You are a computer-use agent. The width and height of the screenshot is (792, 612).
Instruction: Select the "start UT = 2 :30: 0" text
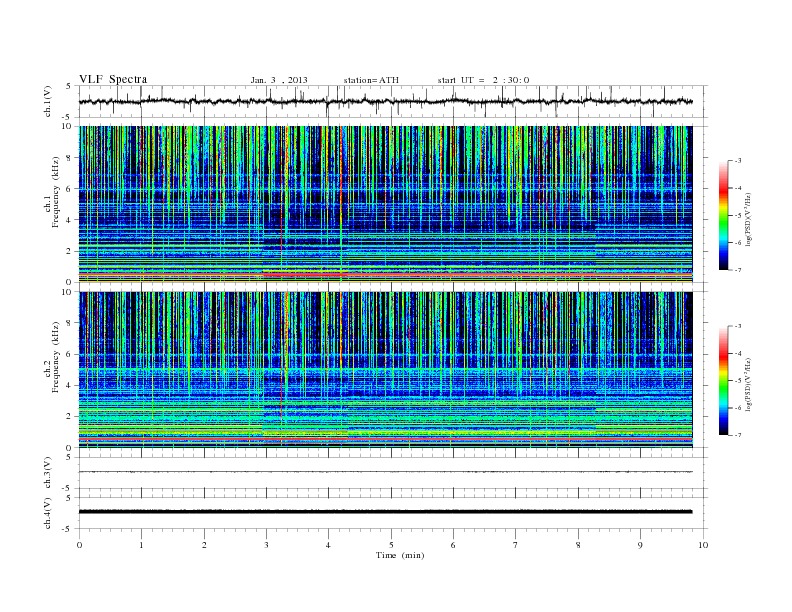coord(483,80)
